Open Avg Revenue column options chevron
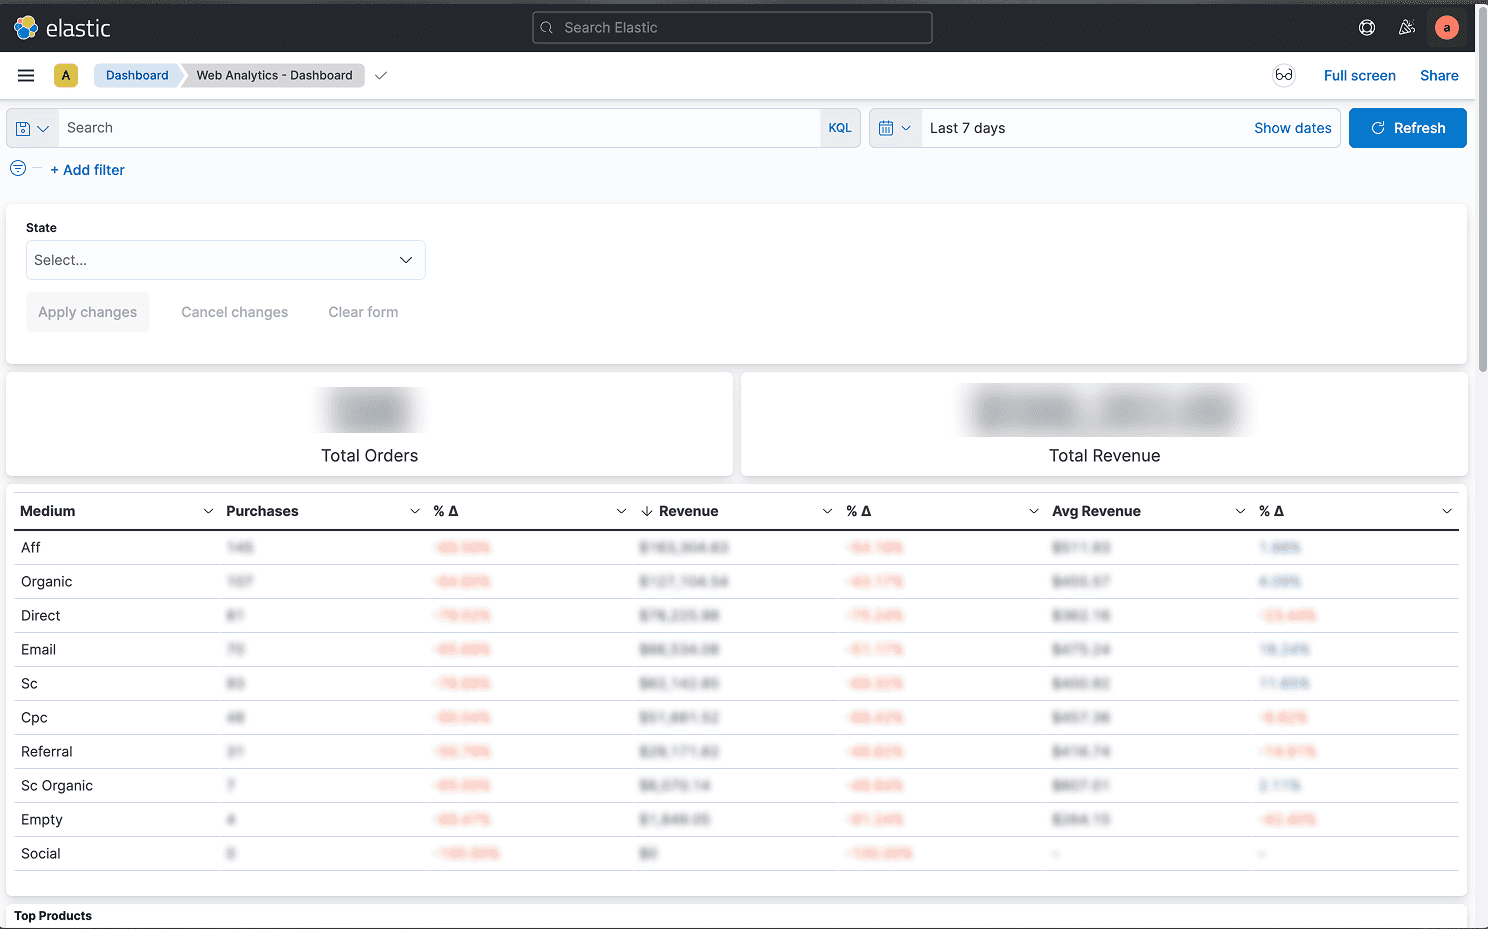 click(1240, 511)
